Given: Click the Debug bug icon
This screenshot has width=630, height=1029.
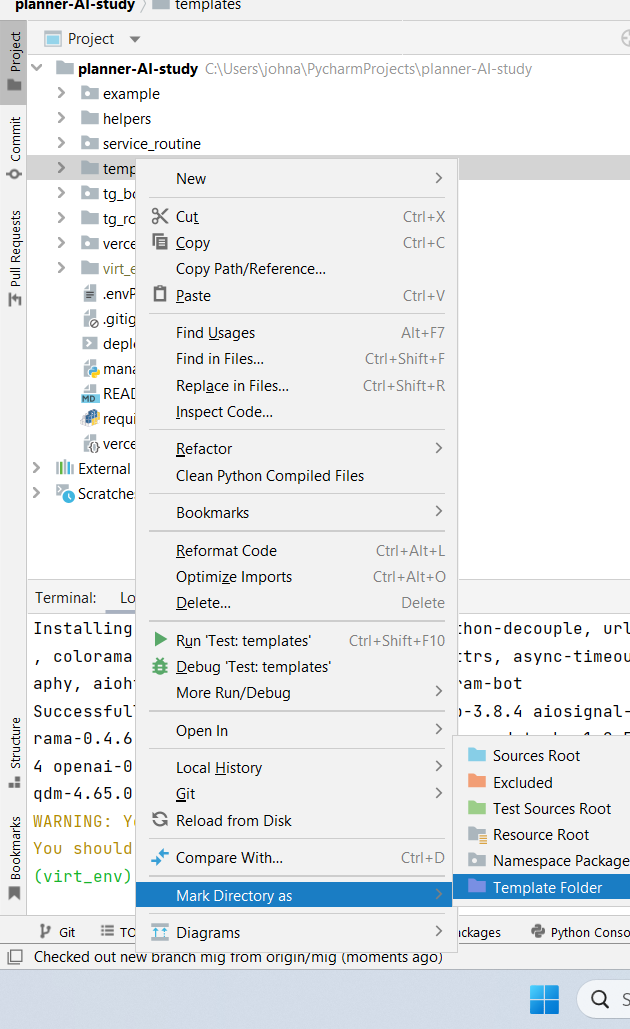Looking at the screenshot, I should point(159,666).
